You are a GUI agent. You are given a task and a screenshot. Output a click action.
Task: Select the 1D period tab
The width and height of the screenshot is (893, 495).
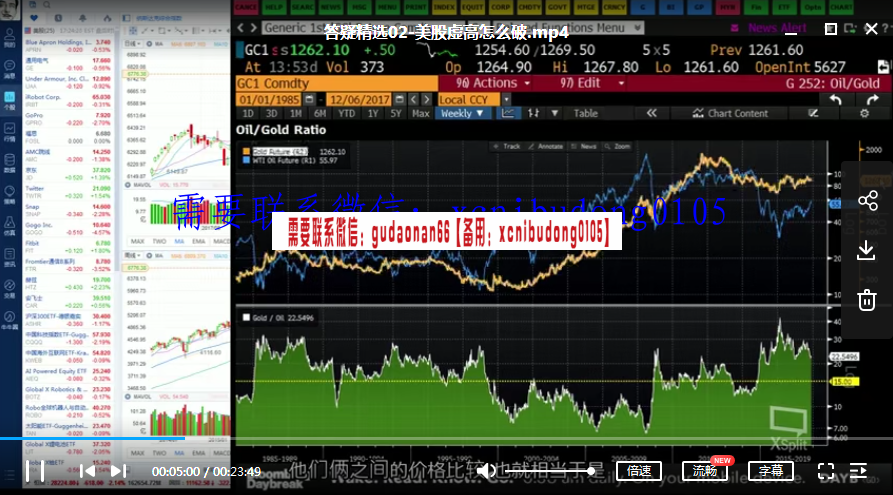248,113
